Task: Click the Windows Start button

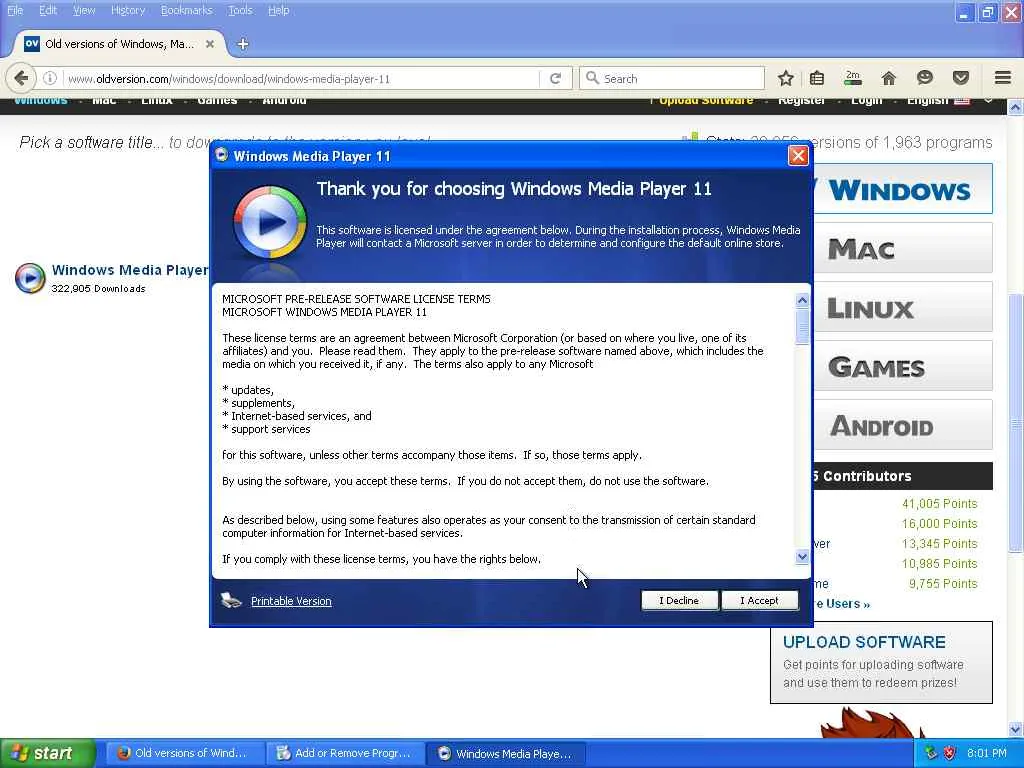Action: click(47, 753)
